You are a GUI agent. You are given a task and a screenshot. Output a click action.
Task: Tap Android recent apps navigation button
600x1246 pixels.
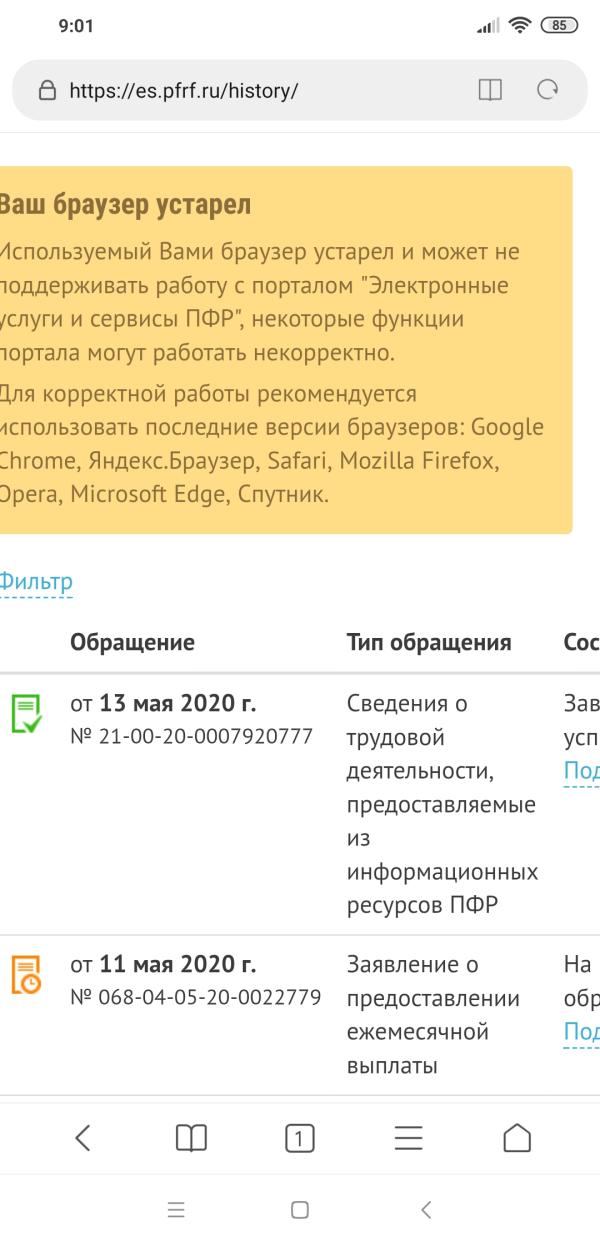tap(176, 1210)
